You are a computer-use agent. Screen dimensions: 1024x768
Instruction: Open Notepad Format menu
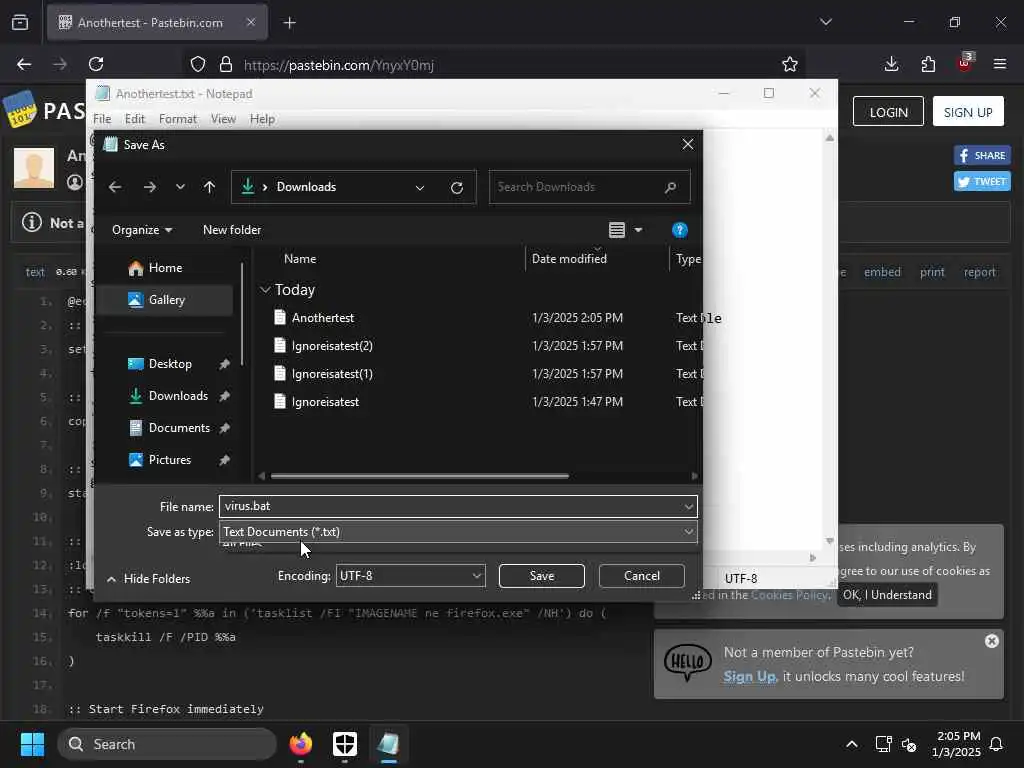[178, 119]
